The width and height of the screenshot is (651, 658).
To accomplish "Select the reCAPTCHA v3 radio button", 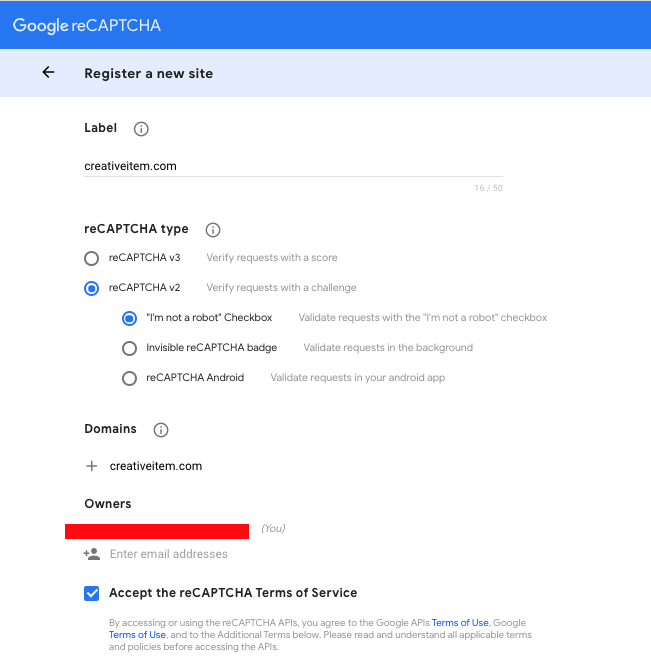I will (92, 258).
